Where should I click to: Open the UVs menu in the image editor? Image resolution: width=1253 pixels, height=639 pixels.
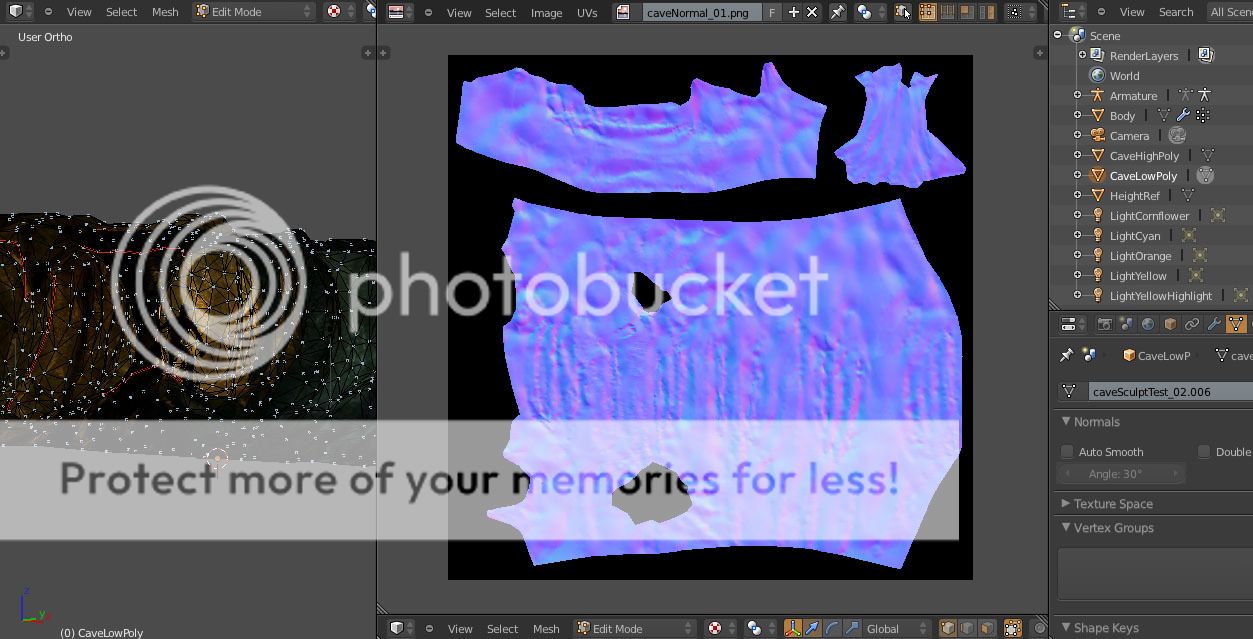(x=587, y=13)
